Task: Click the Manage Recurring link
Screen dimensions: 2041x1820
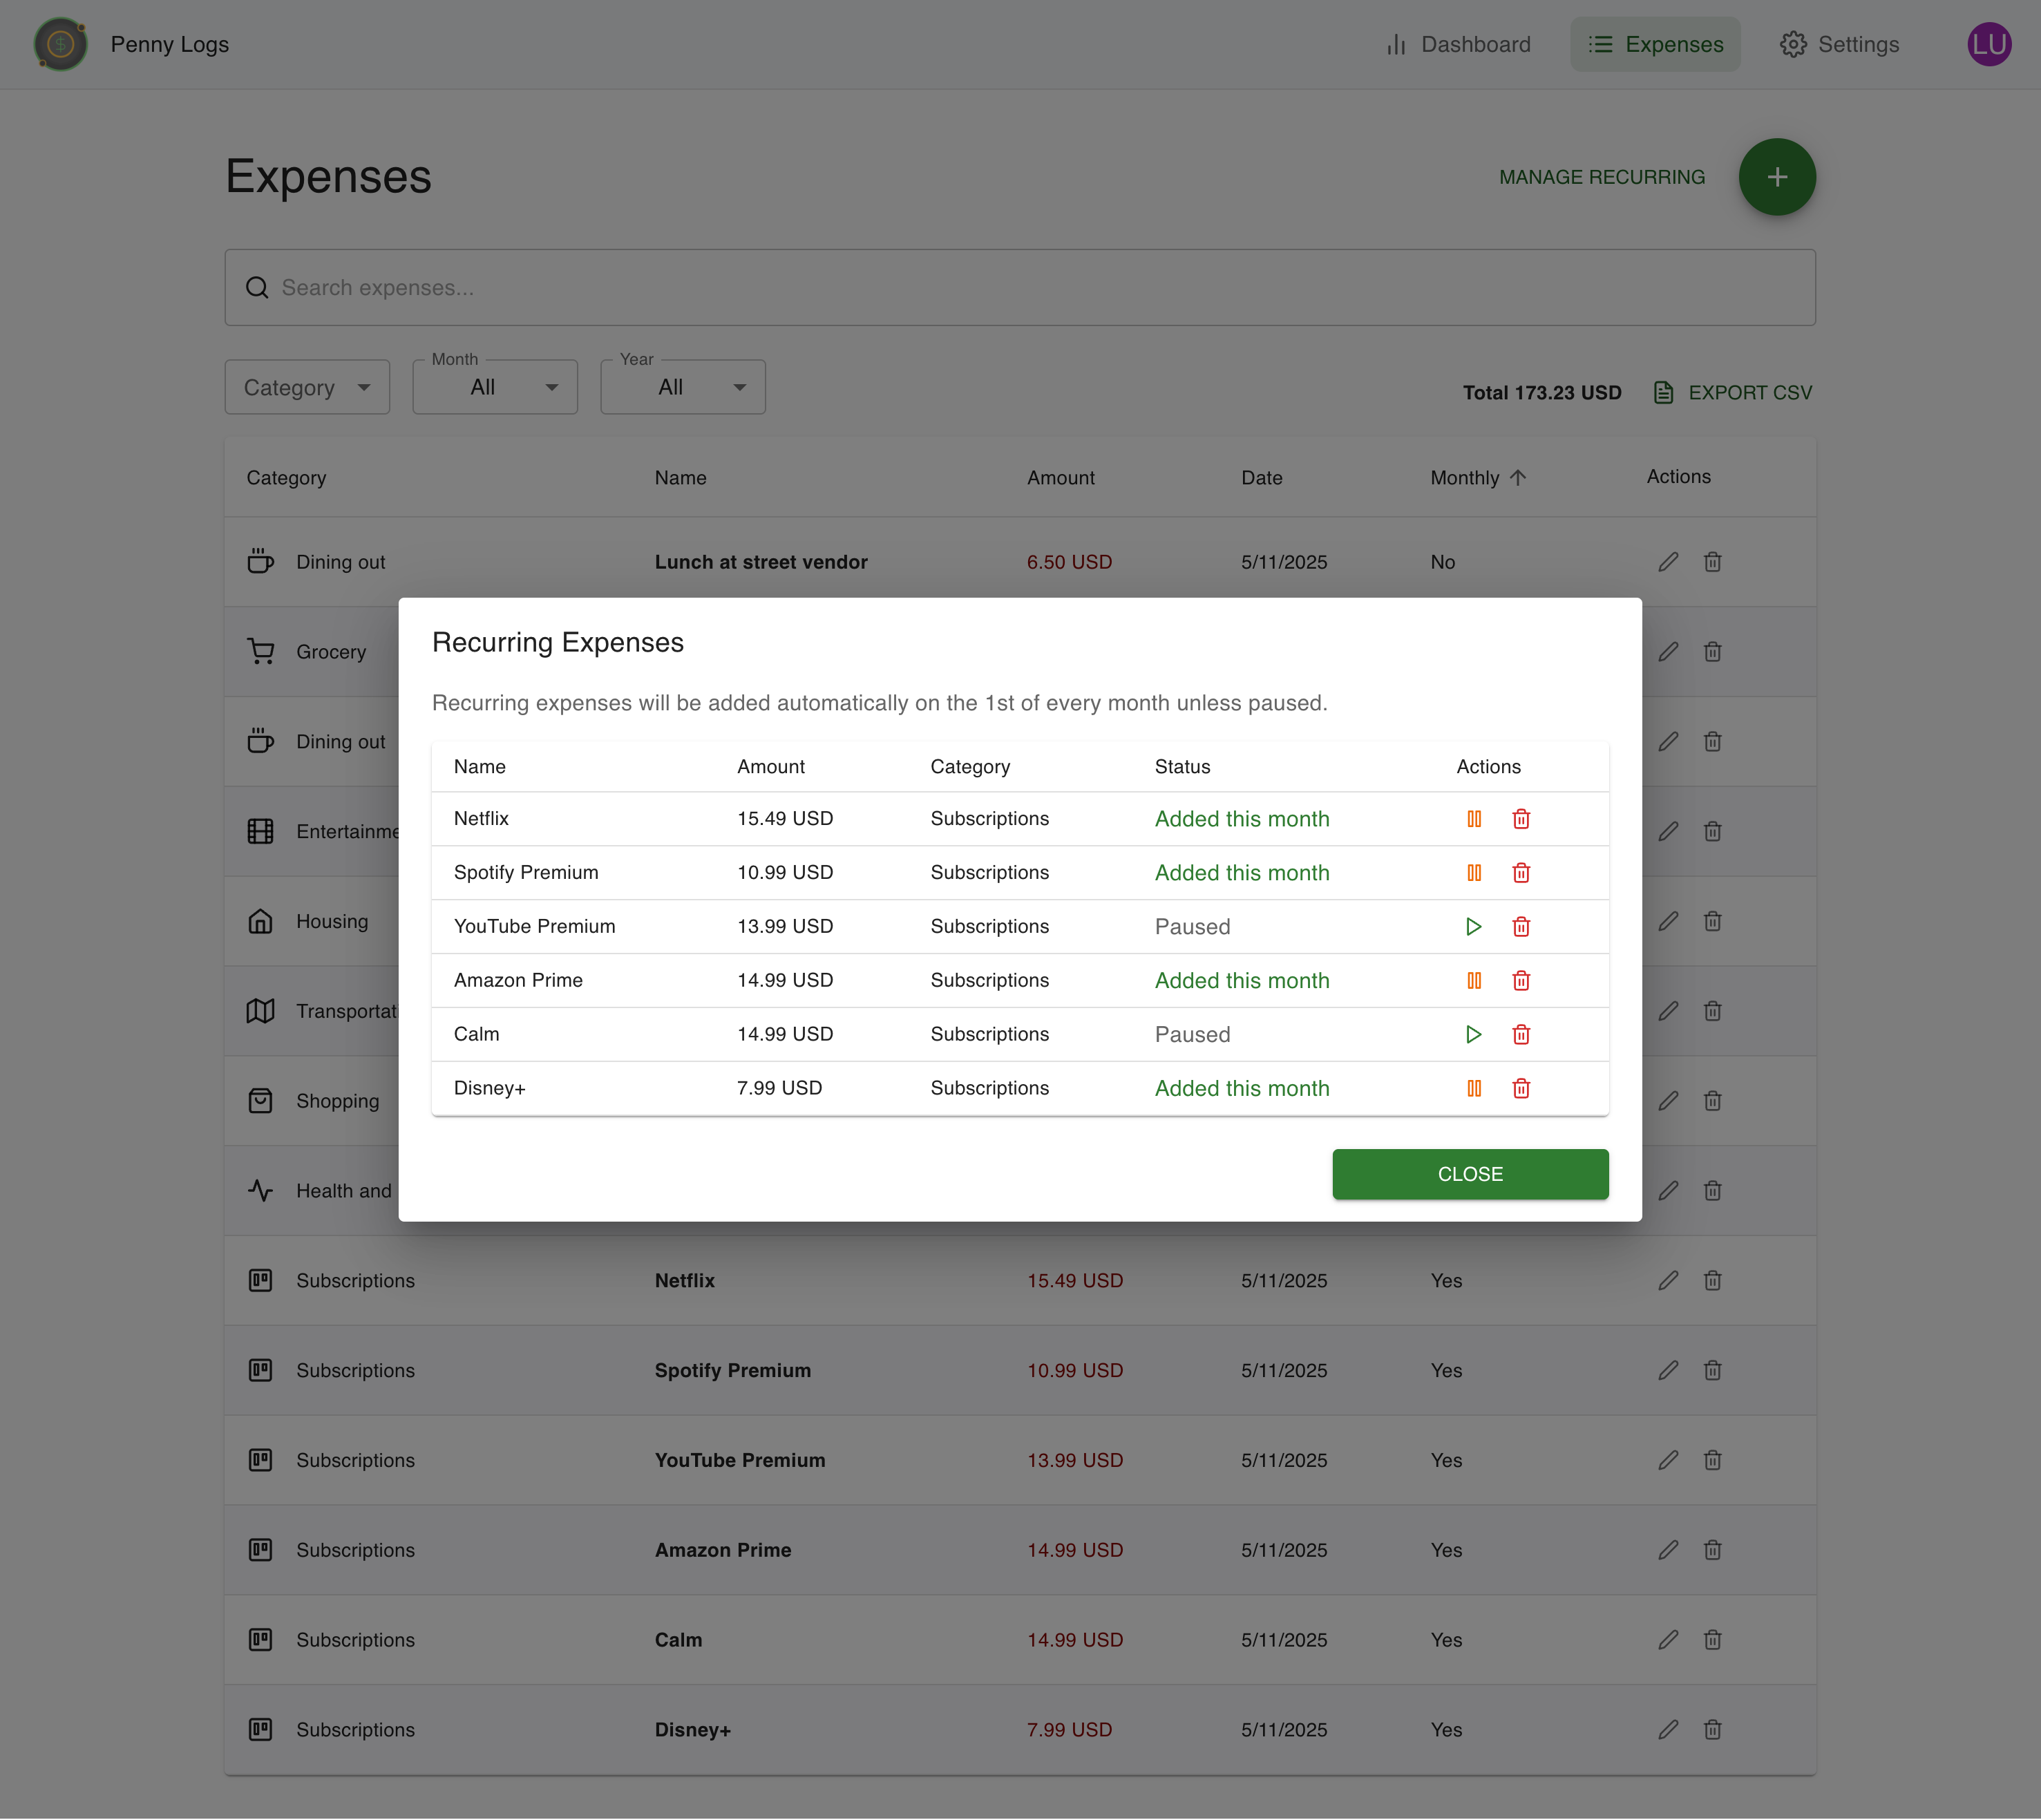Action: (x=1602, y=177)
